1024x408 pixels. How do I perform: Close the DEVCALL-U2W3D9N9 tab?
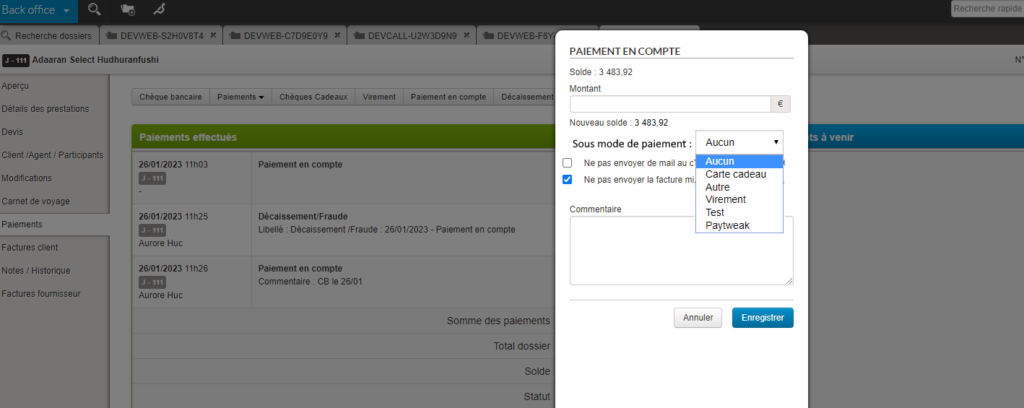[466, 35]
